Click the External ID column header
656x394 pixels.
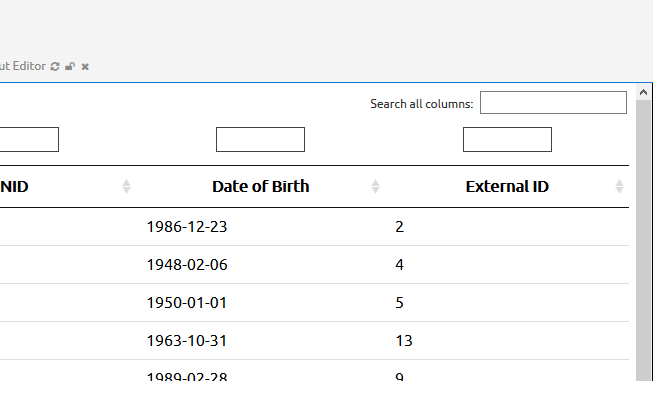(507, 187)
